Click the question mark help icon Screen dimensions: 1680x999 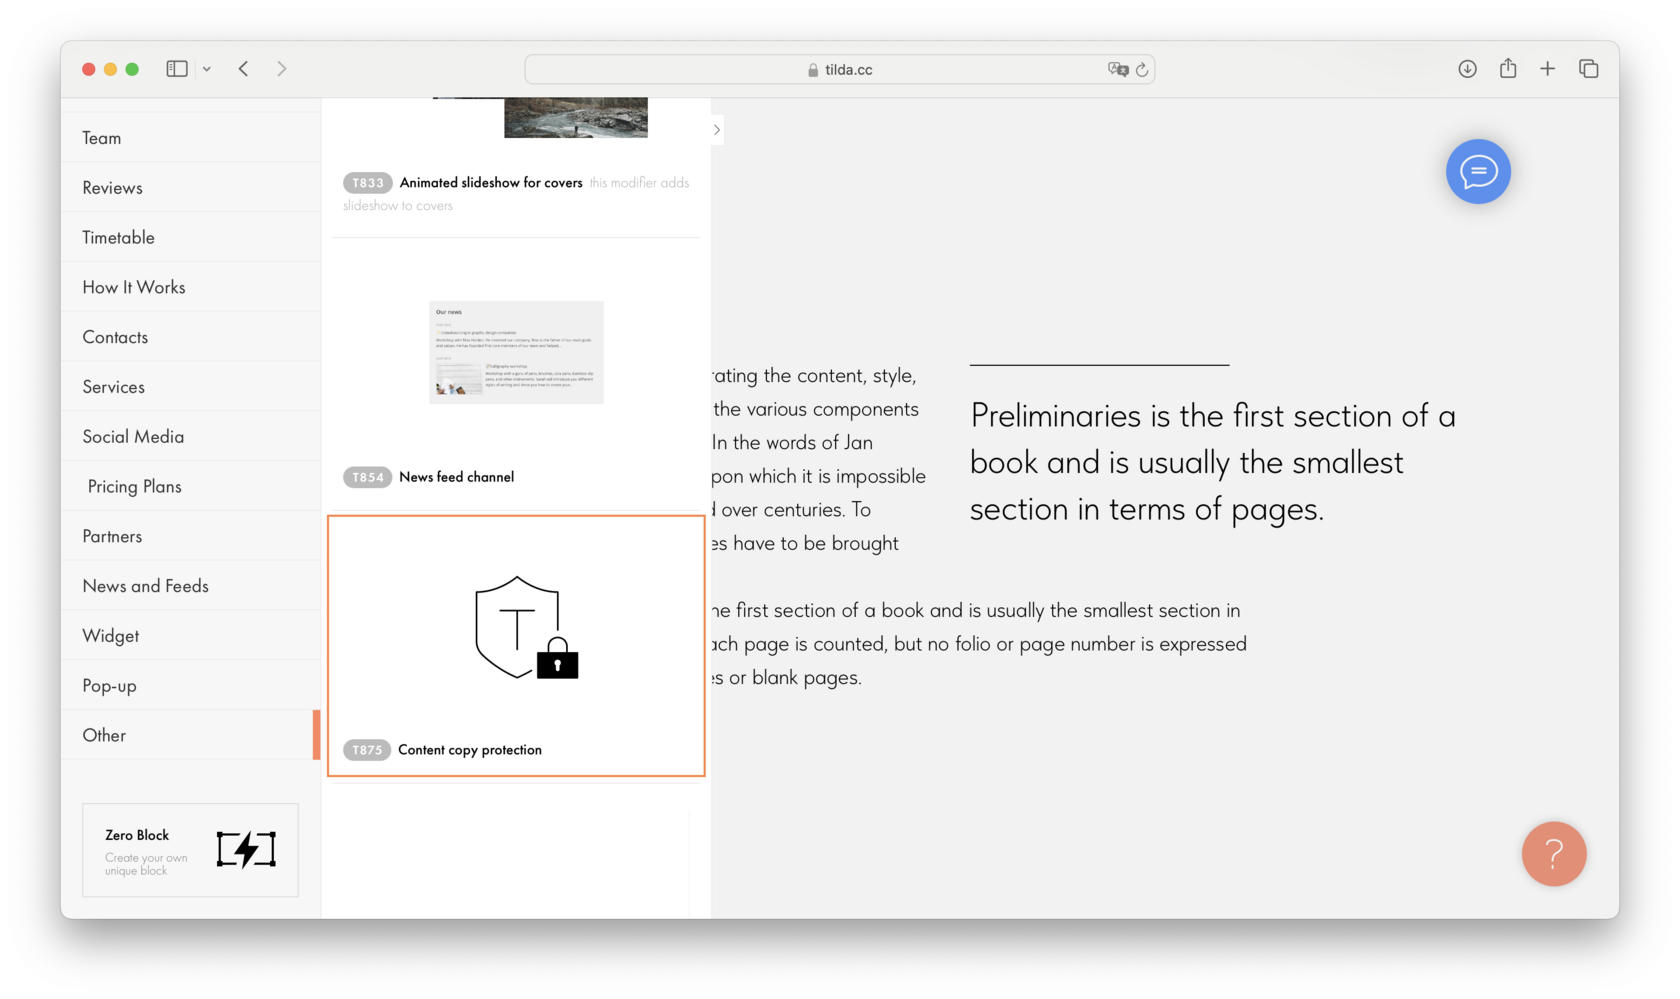pyautogui.click(x=1553, y=854)
